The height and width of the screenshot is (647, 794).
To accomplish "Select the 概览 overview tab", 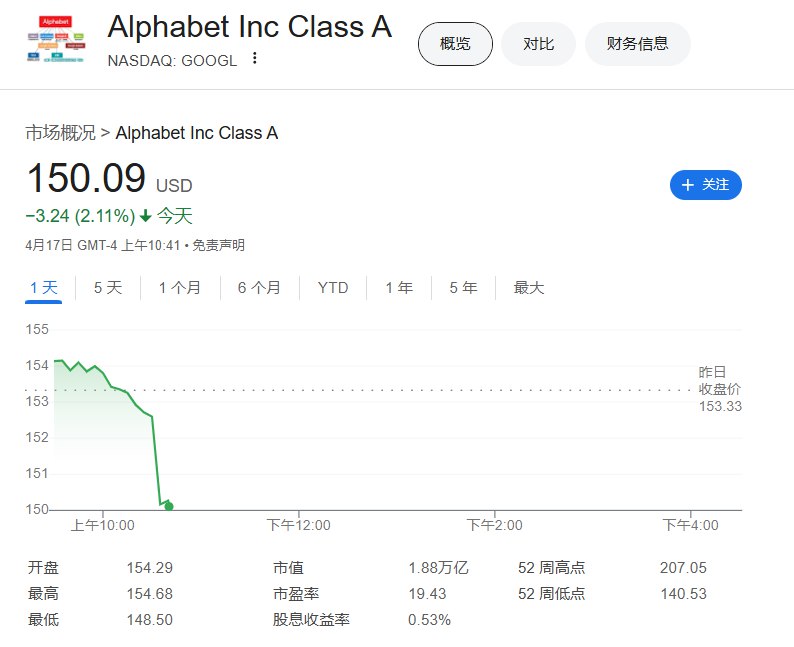I will (455, 44).
